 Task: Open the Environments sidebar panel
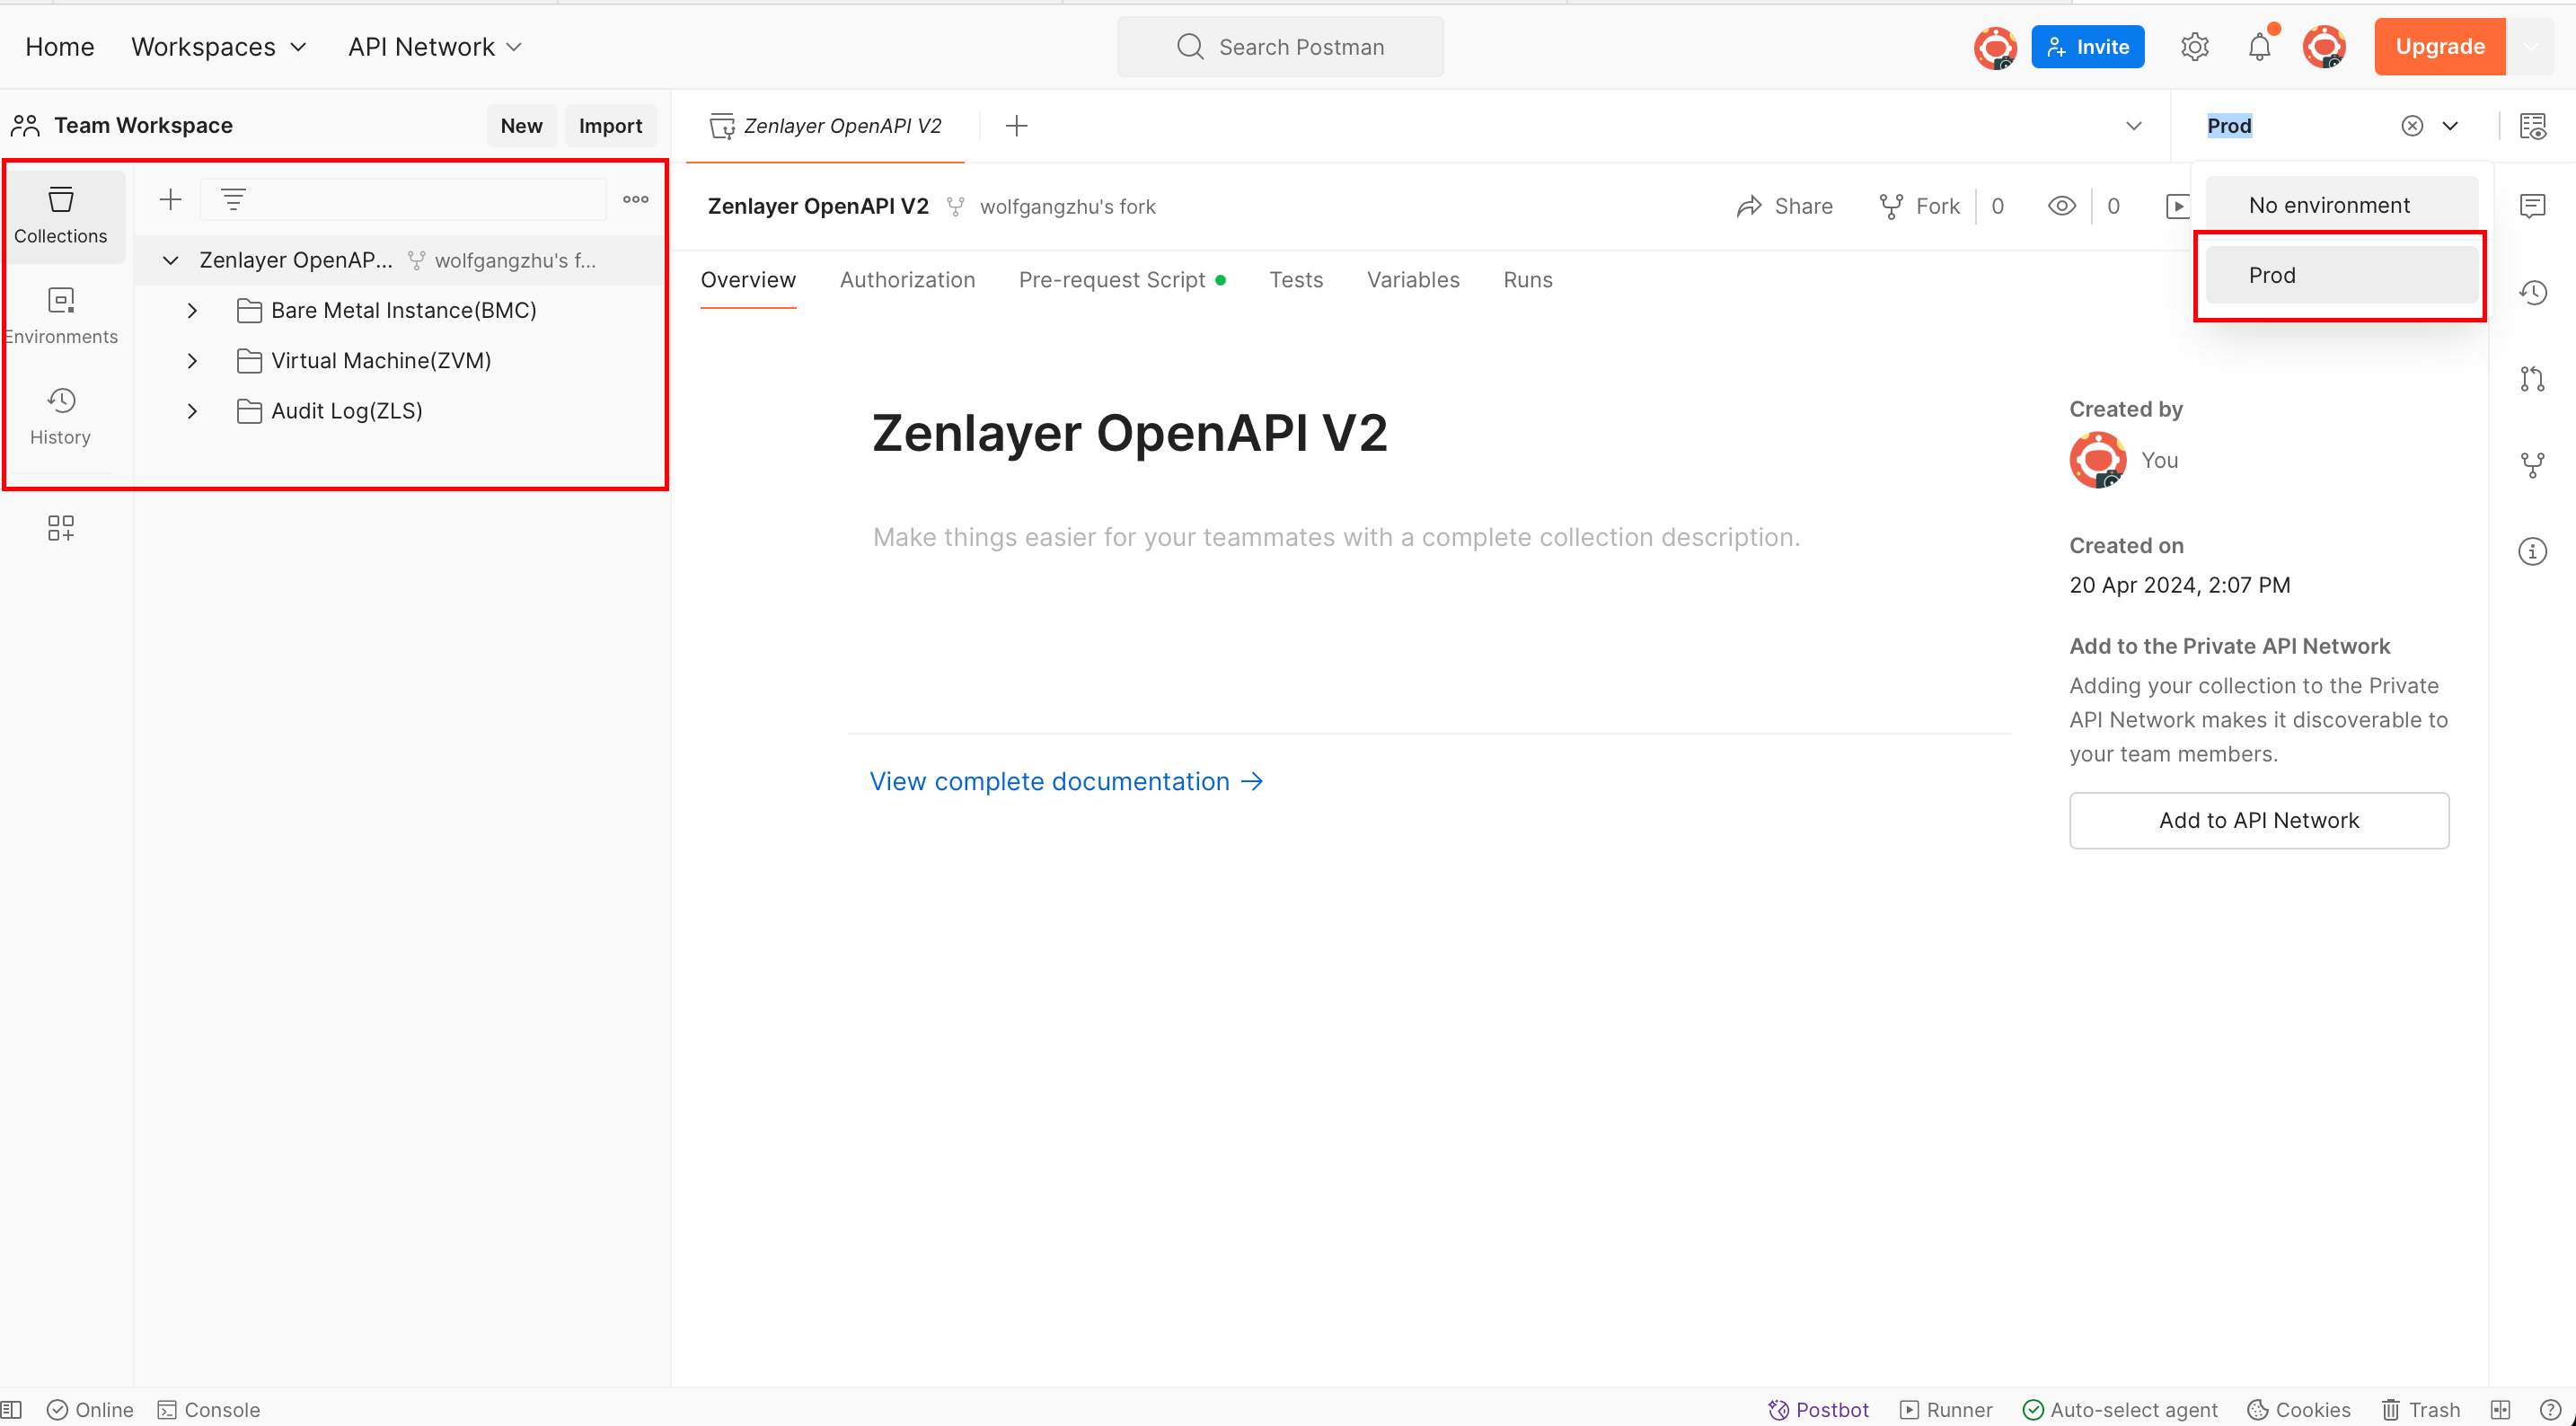tap(60, 315)
